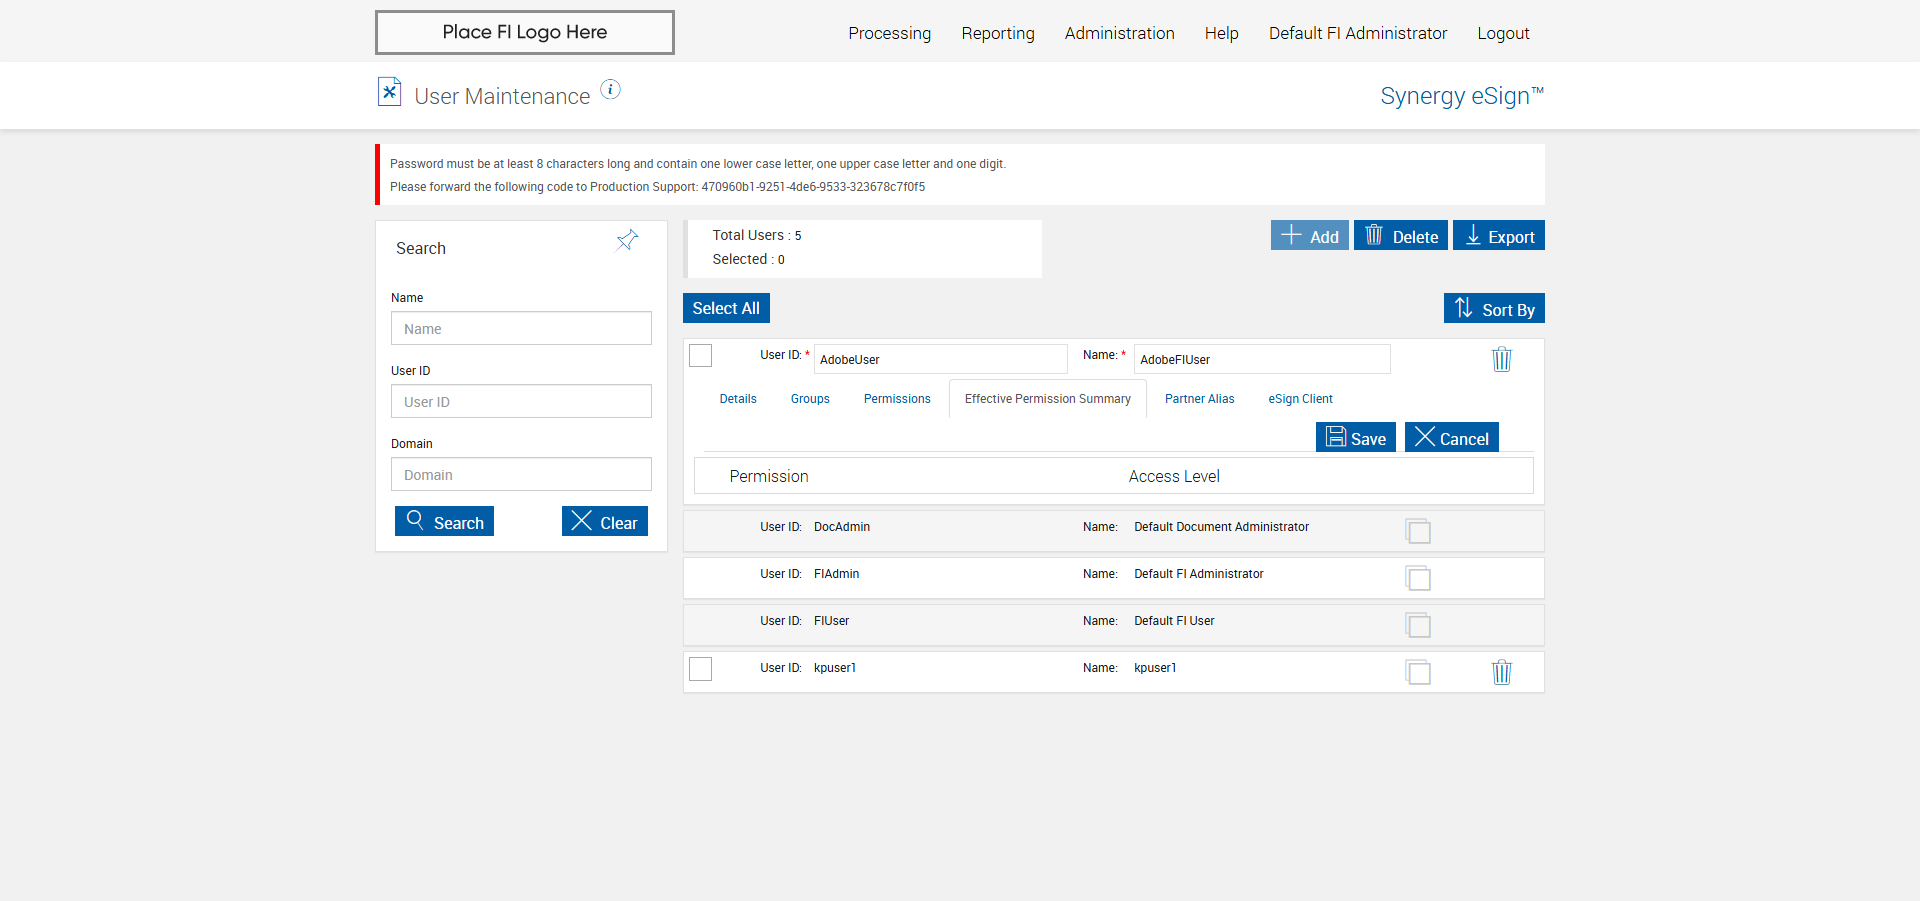The image size is (1920, 901).
Task: Click the info icon beside User Maintenance
Action: 610,90
